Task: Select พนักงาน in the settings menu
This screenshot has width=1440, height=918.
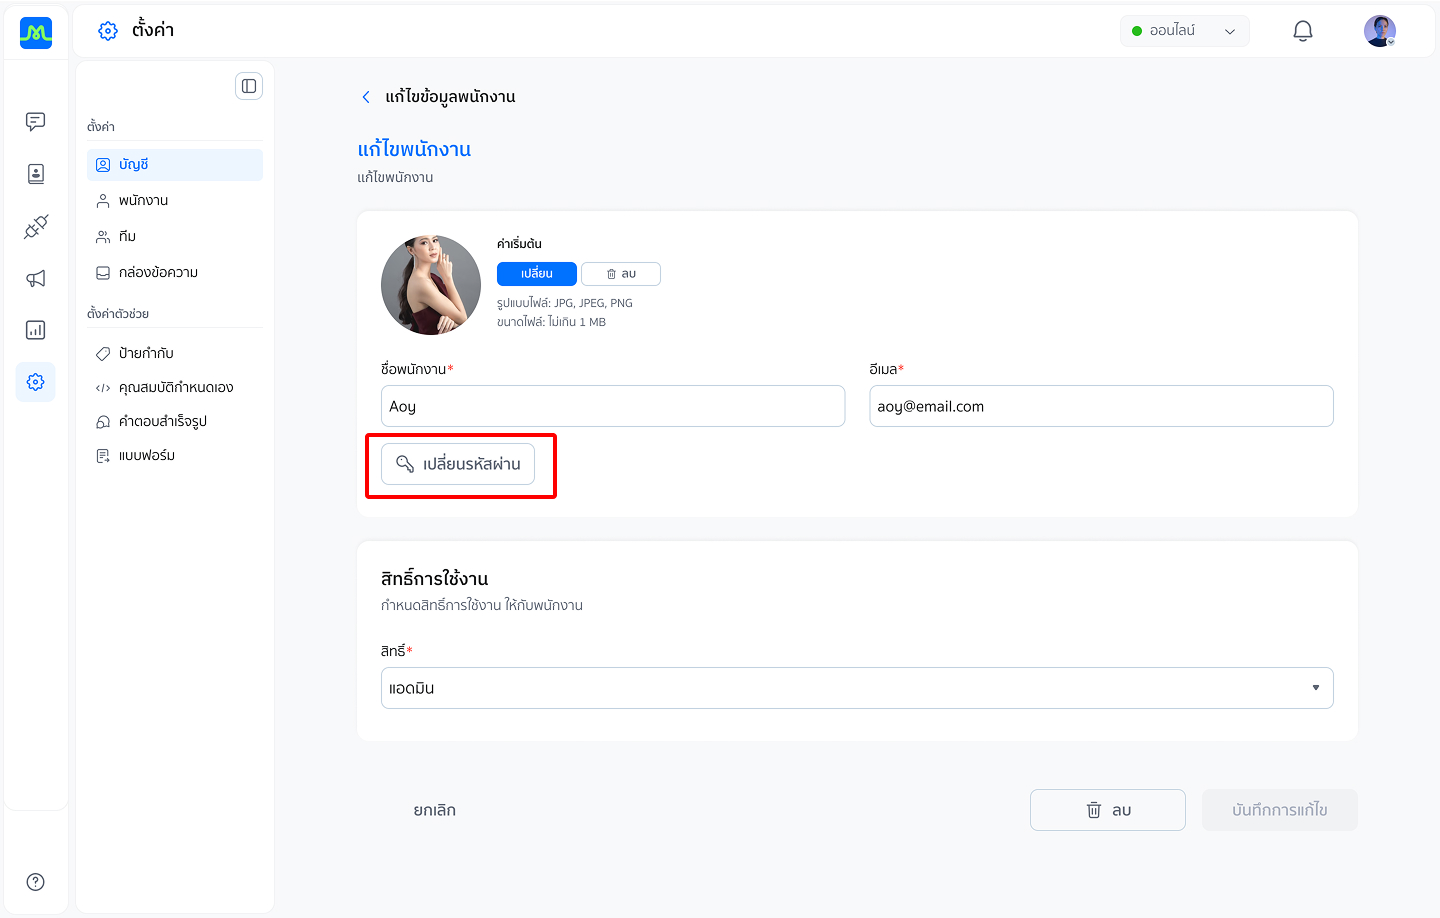Action: (x=175, y=201)
